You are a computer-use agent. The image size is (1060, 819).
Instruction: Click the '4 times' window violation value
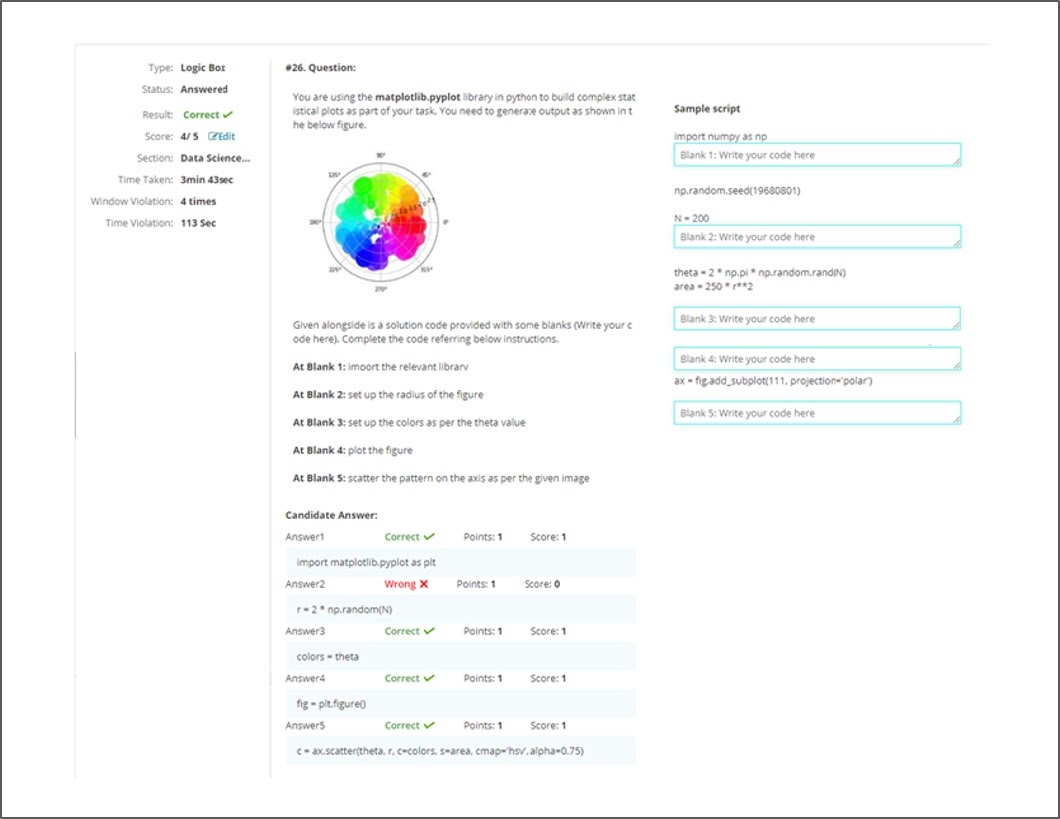(198, 201)
